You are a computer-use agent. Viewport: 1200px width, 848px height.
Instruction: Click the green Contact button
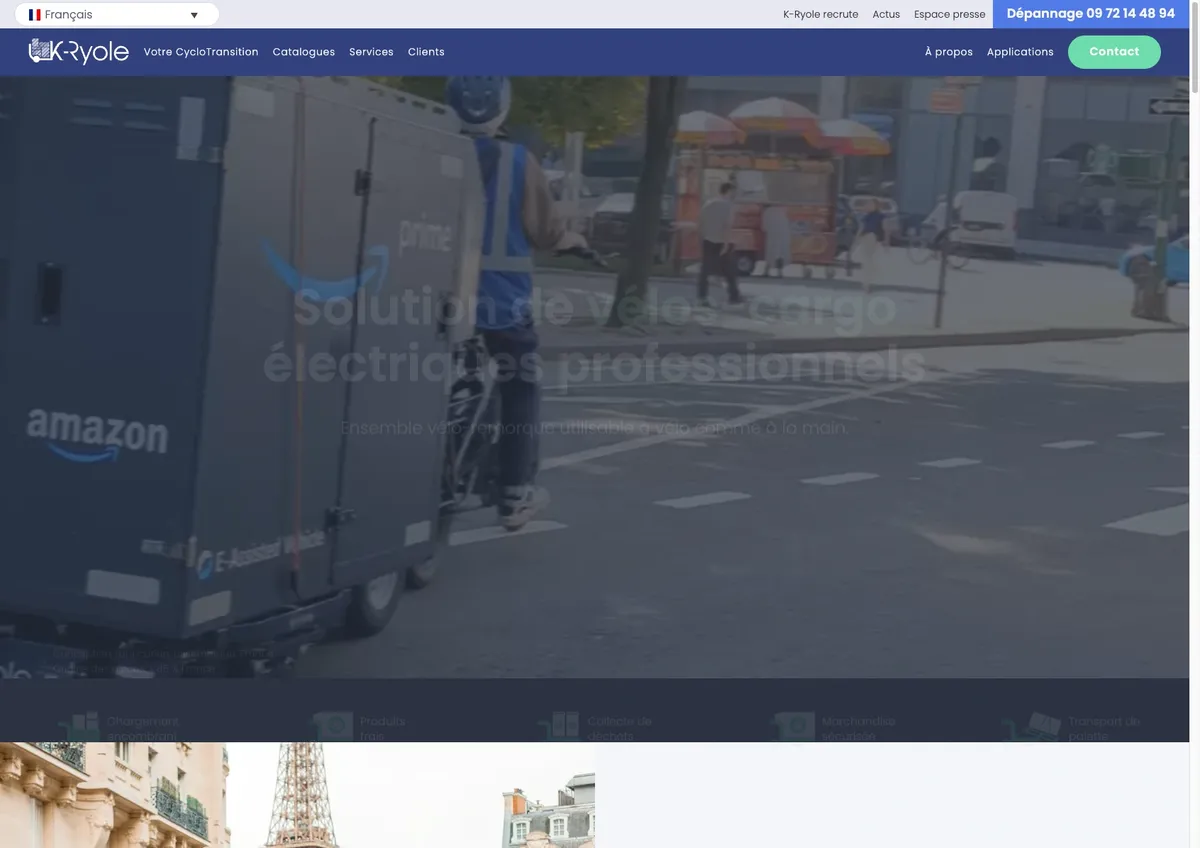(1114, 52)
